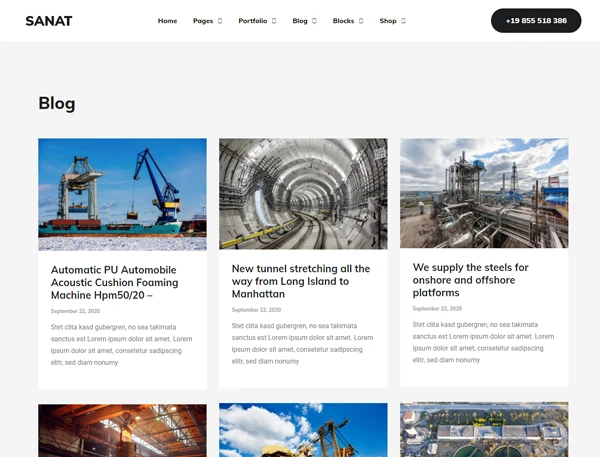Open the Home menu item
The width and height of the screenshot is (600, 457).
(167, 21)
